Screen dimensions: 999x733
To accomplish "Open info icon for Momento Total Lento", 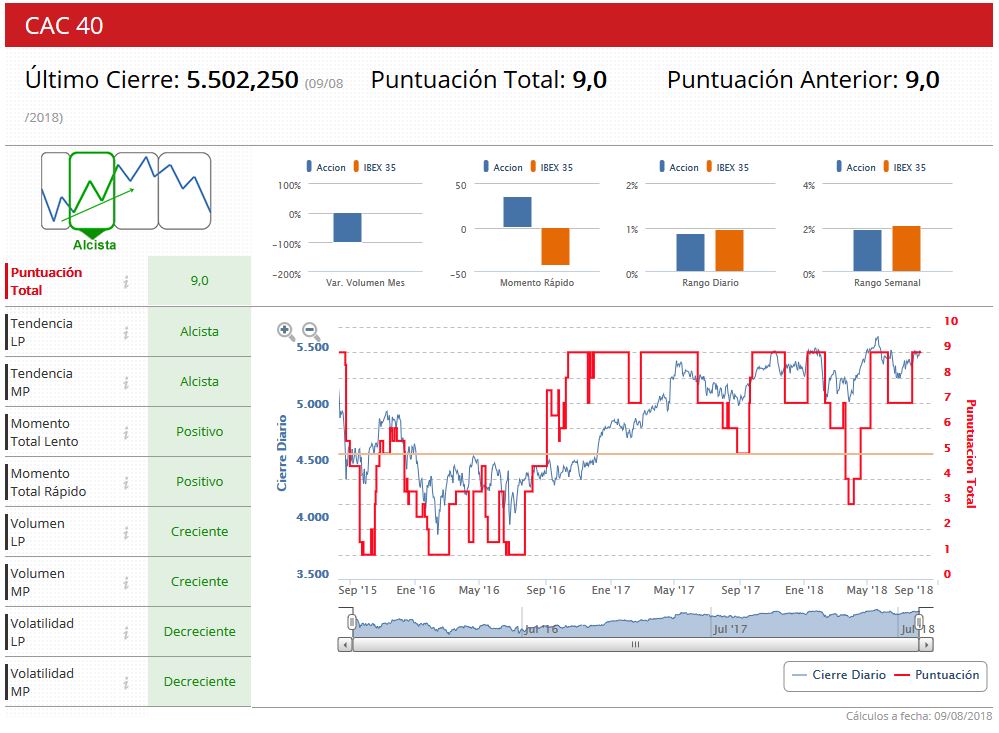I will coord(126,432).
